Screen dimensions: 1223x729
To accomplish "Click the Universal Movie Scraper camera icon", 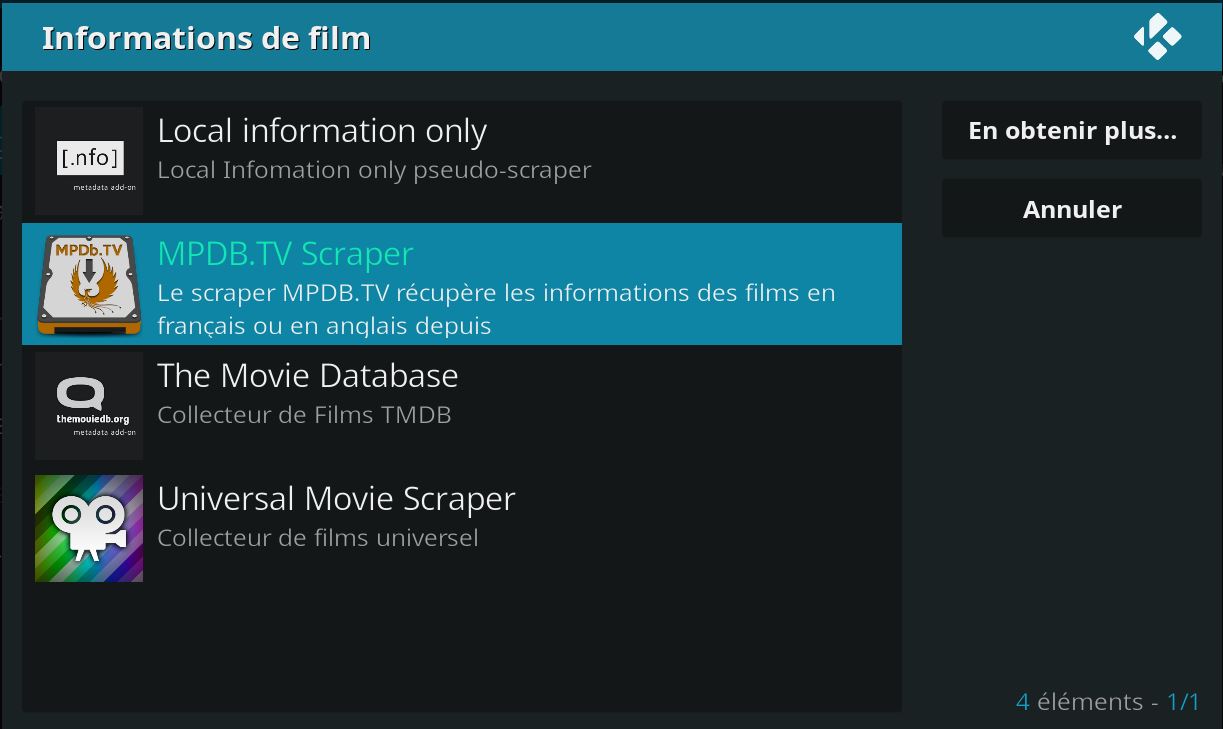I will (89, 528).
